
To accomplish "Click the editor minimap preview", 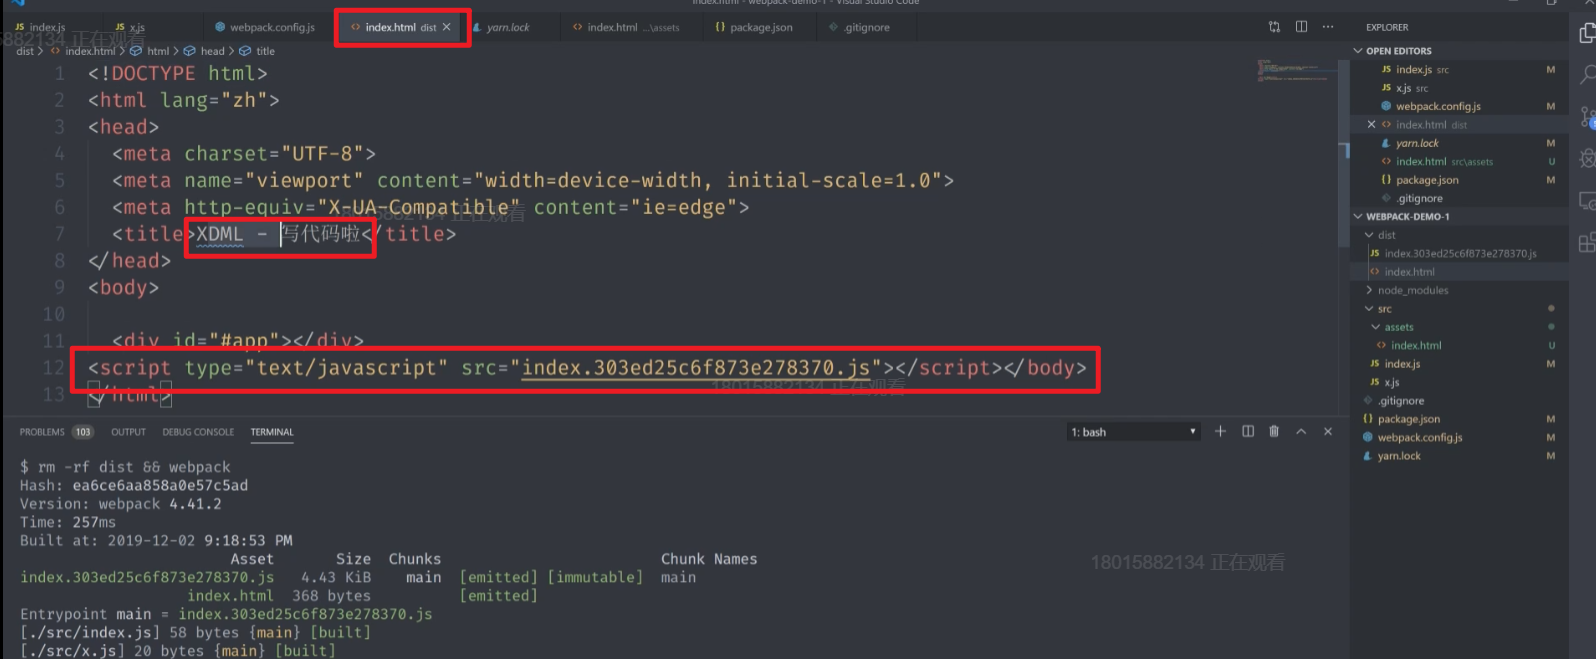I will coord(1297,72).
